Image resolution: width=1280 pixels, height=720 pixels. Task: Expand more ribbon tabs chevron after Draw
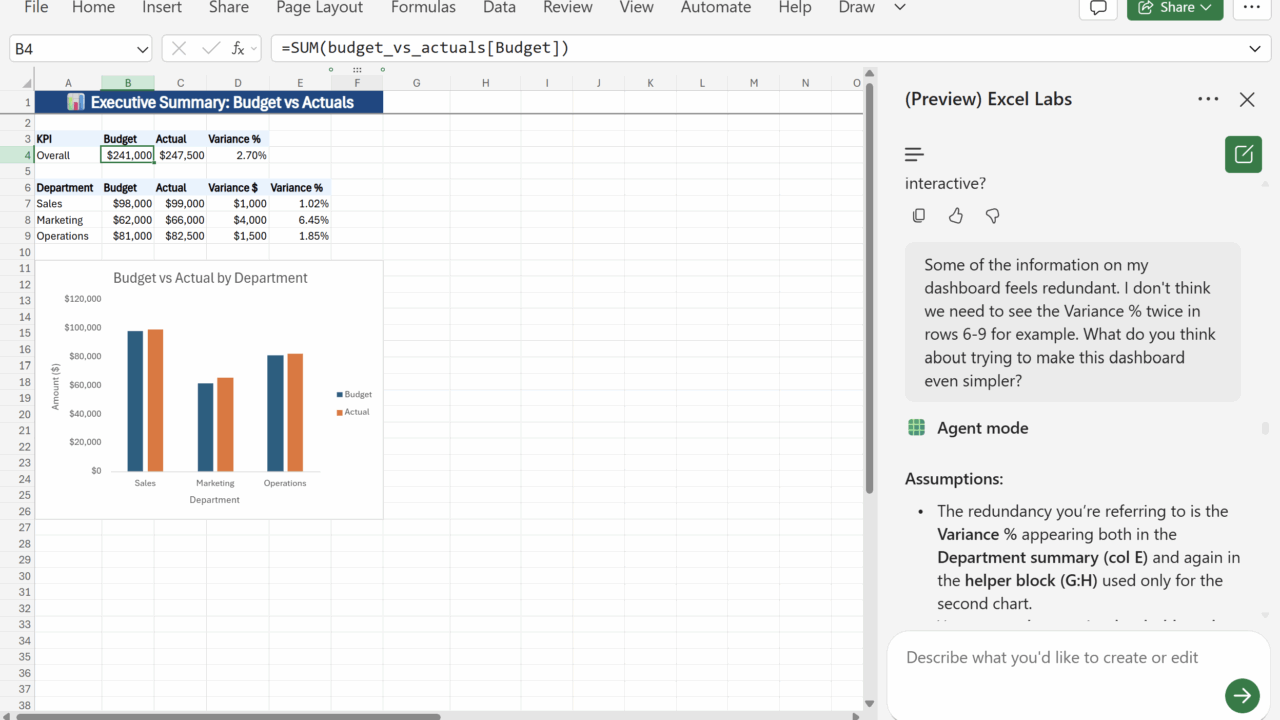(899, 8)
